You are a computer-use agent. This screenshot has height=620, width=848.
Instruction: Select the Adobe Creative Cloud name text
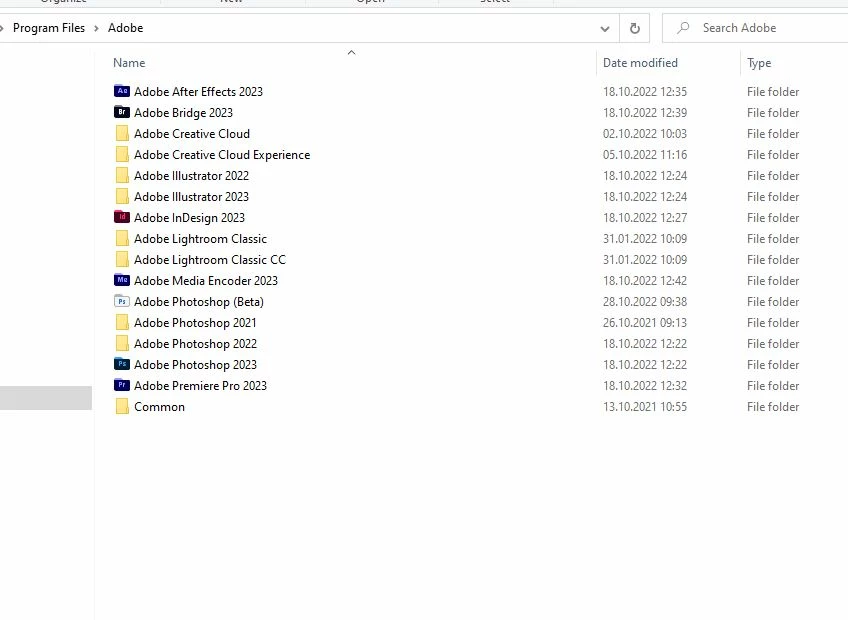click(x=192, y=134)
